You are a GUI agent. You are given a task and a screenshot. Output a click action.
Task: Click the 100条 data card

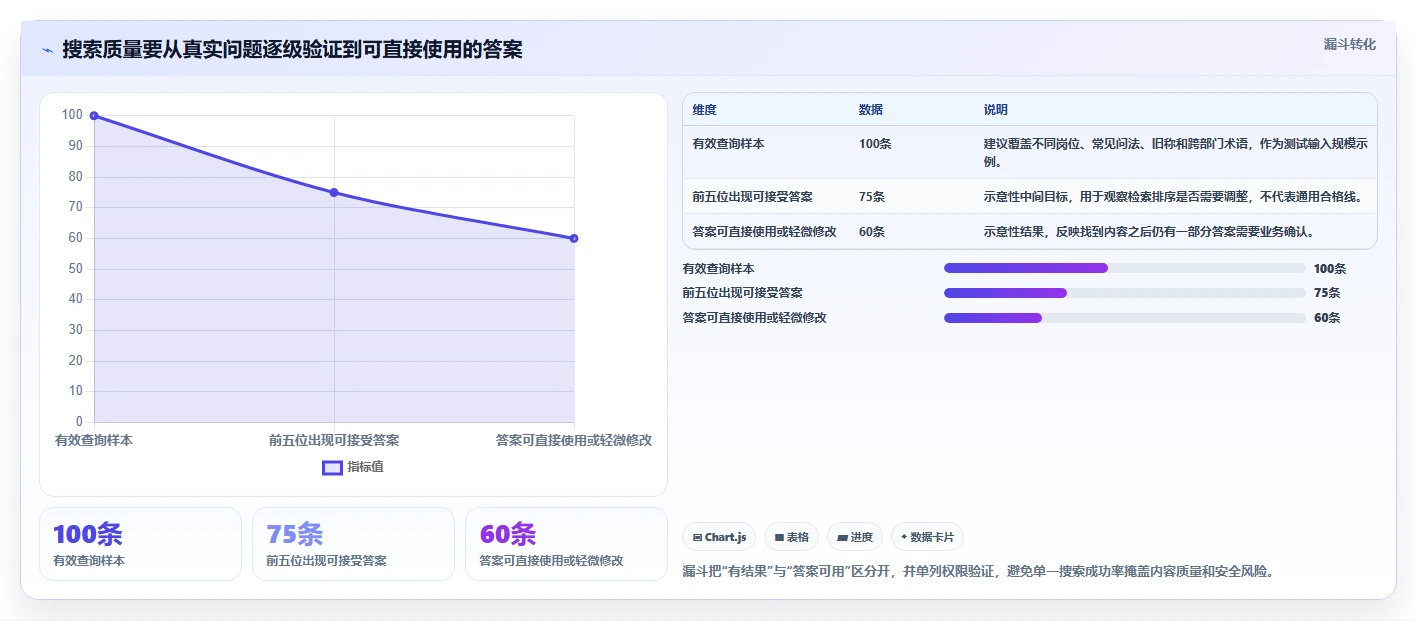[x=140, y=544]
